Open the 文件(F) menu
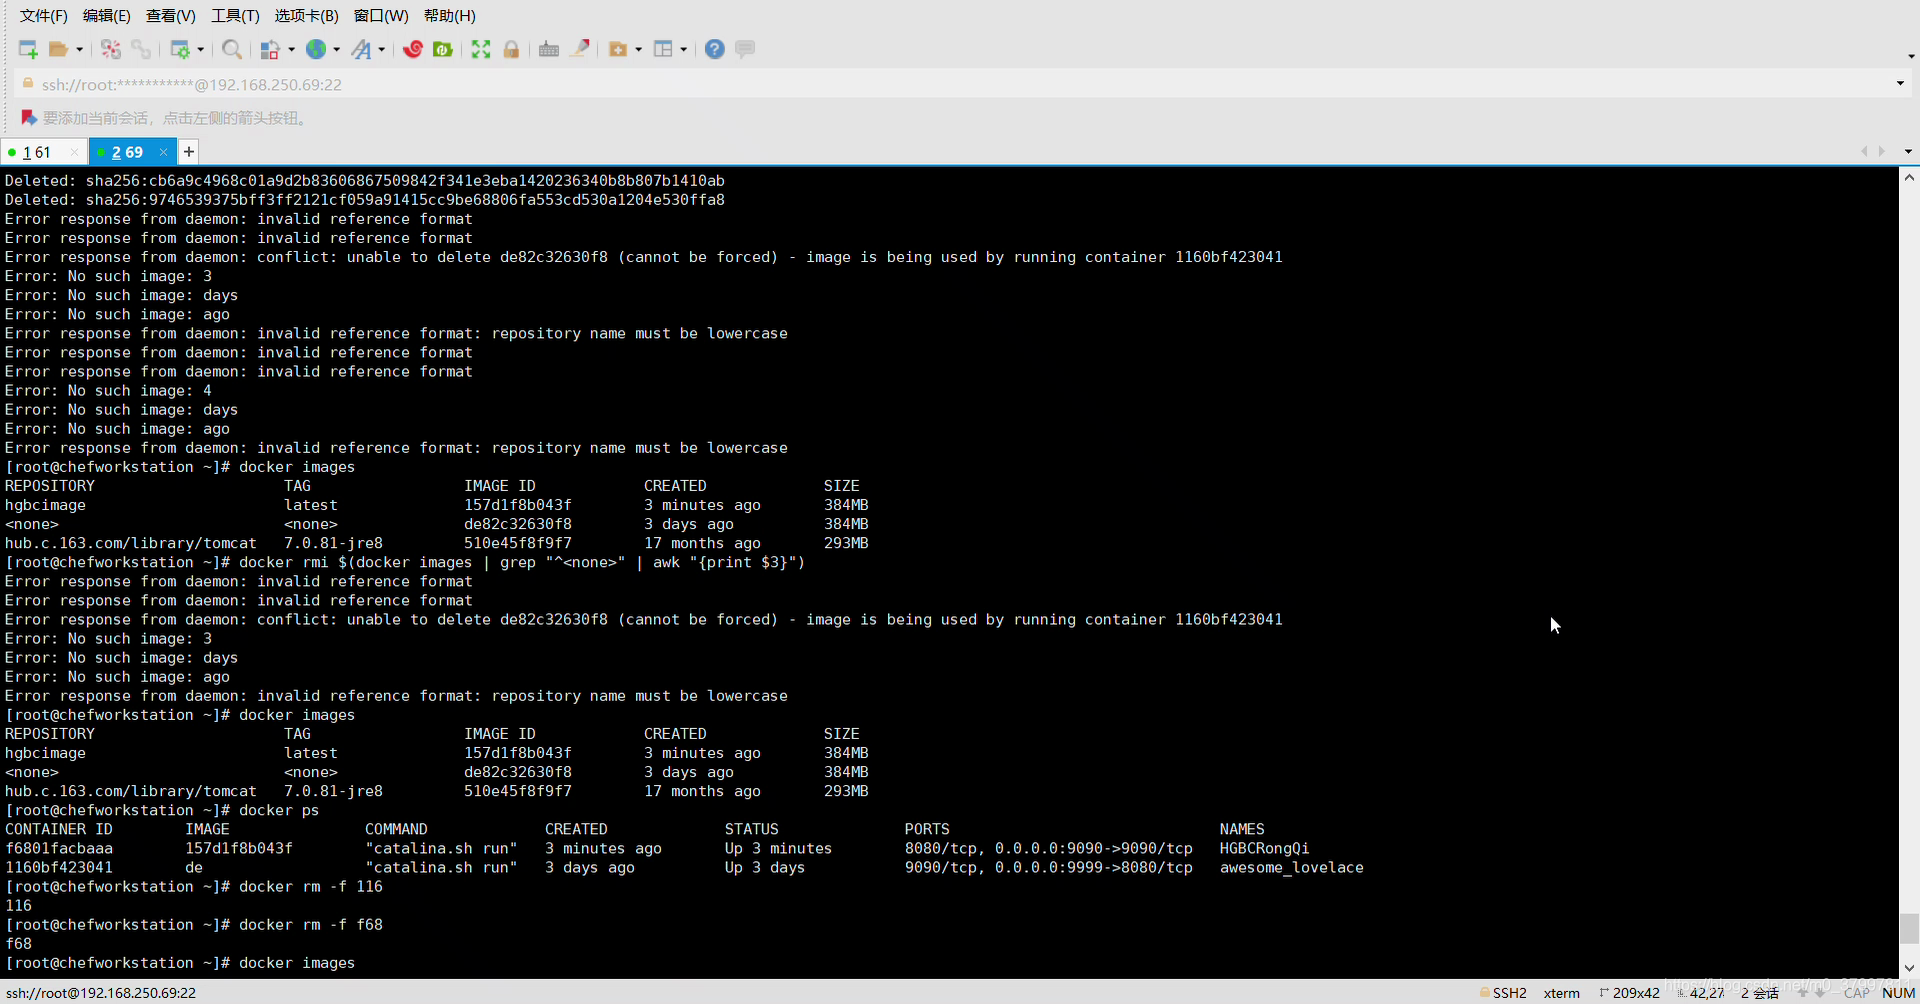The image size is (1920, 1004). tap(43, 16)
